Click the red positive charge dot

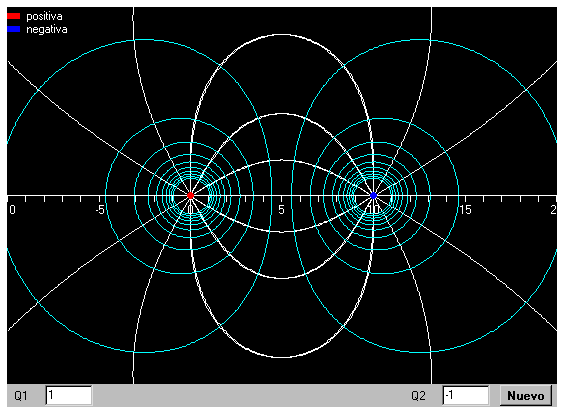190,195
